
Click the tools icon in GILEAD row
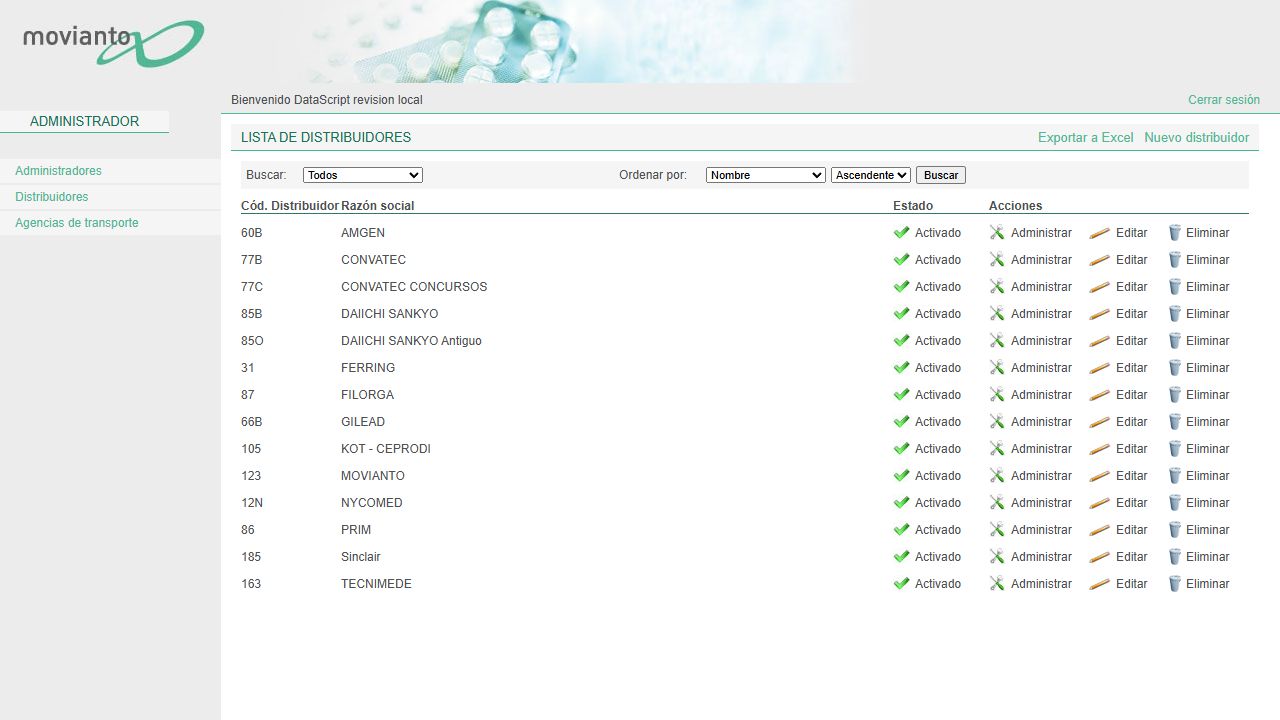click(996, 422)
